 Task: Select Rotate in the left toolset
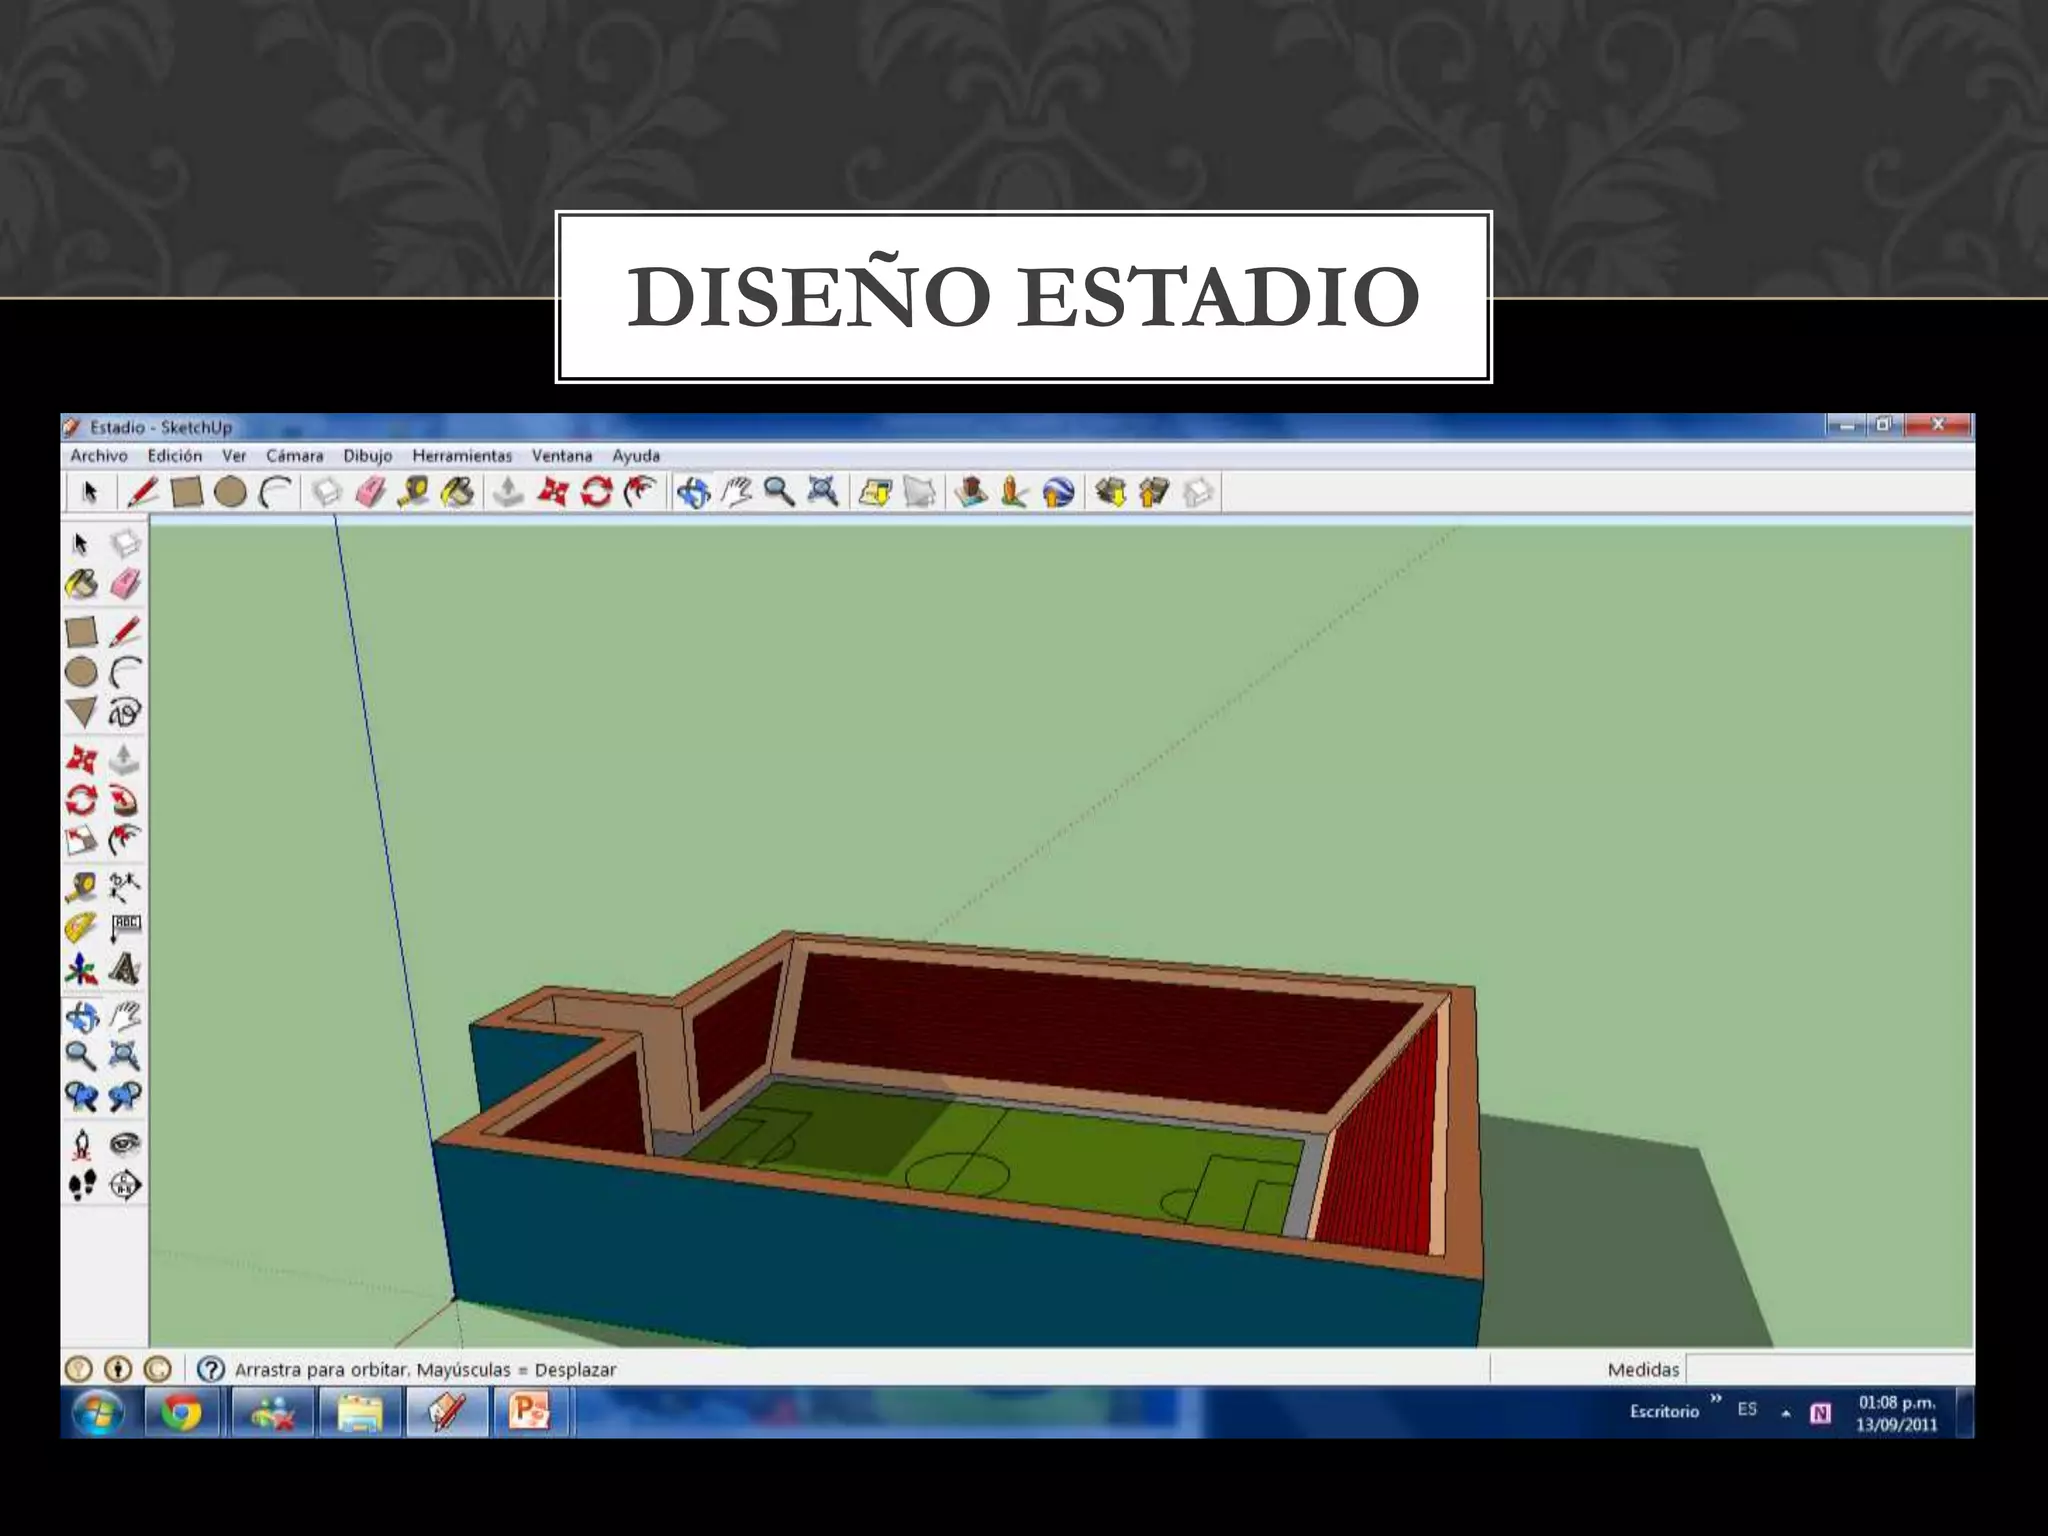tap(81, 800)
